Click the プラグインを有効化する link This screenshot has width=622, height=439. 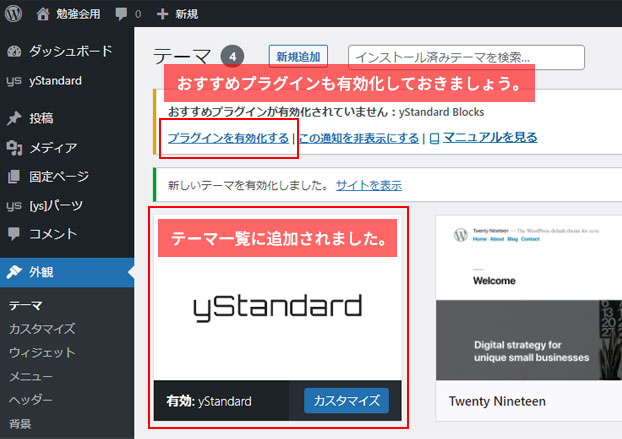click(x=228, y=138)
